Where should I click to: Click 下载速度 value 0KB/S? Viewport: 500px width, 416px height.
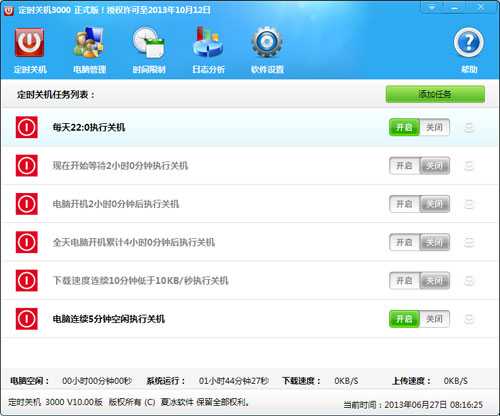[346, 381]
